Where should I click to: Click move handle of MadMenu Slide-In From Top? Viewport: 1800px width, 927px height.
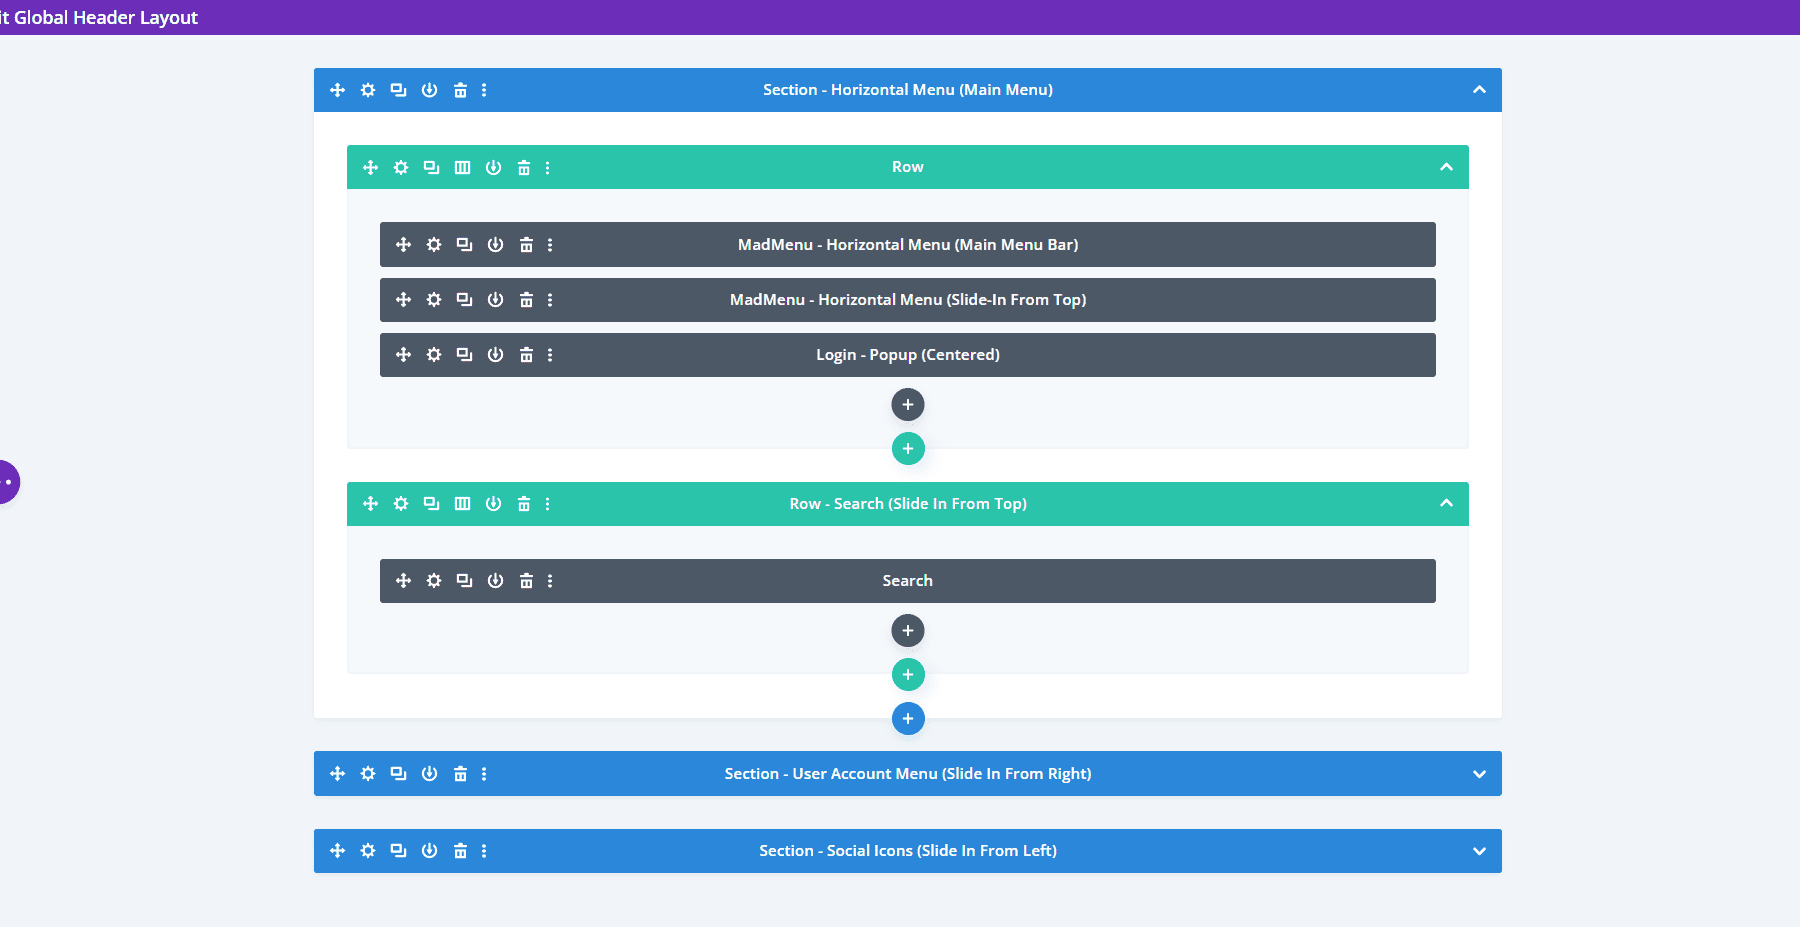click(x=403, y=299)
